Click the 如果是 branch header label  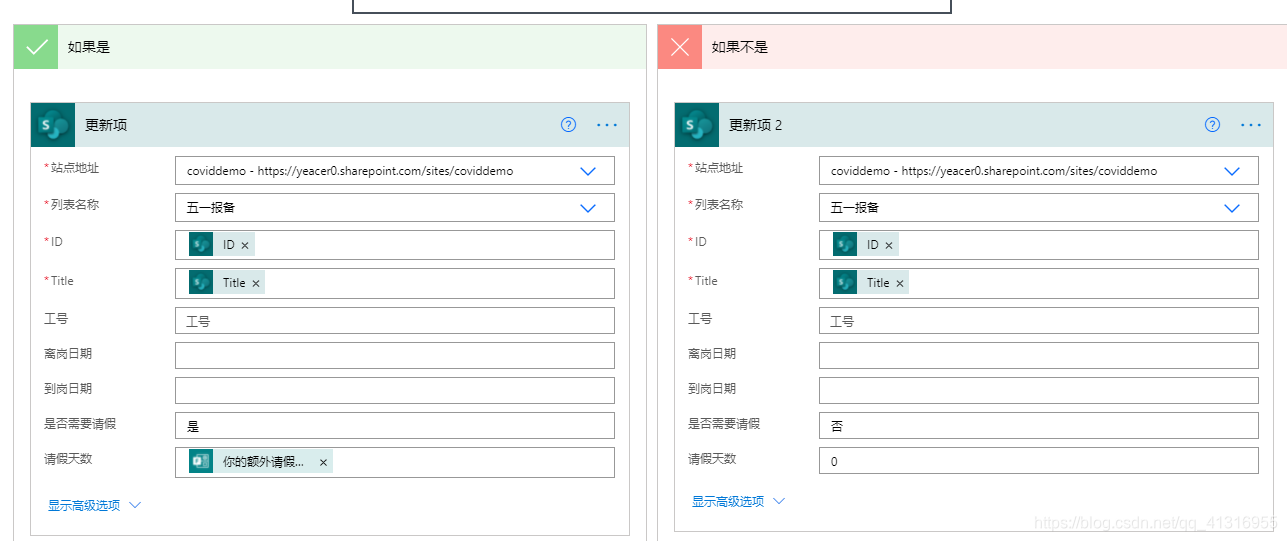coord(89,47)
